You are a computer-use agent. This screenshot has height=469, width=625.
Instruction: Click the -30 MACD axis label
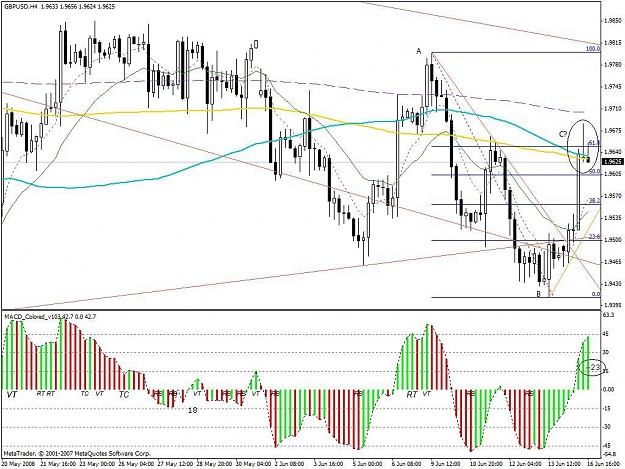point(609,427)
